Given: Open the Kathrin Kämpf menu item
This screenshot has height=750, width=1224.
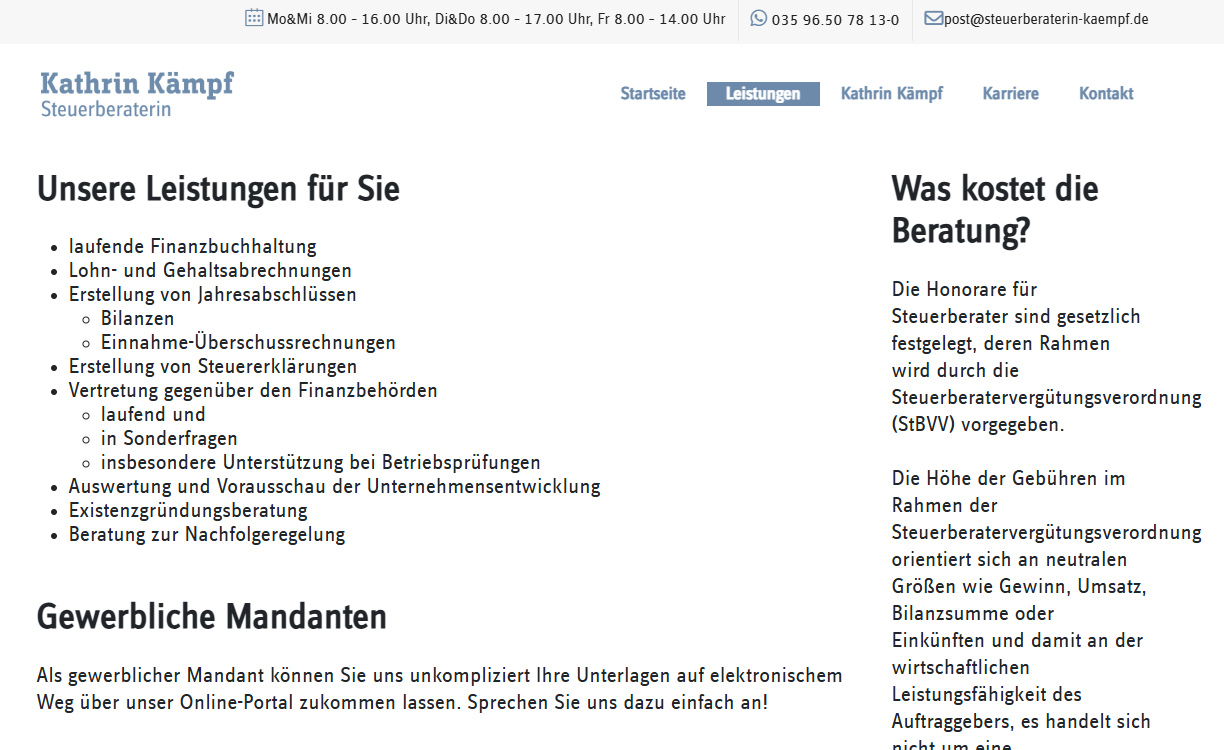Looking at the screenshot, I should (x=892, y=94).
